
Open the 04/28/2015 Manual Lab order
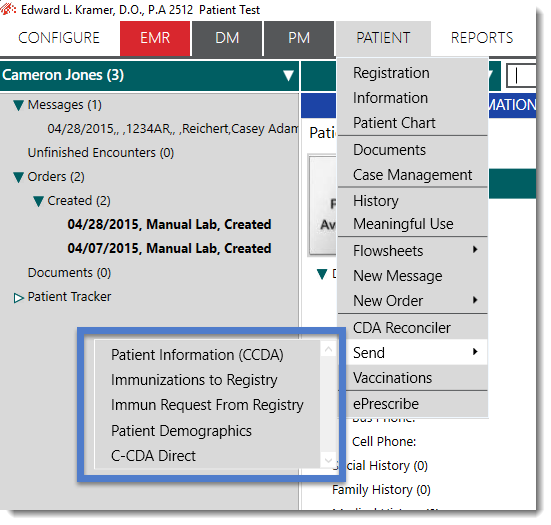169,225
